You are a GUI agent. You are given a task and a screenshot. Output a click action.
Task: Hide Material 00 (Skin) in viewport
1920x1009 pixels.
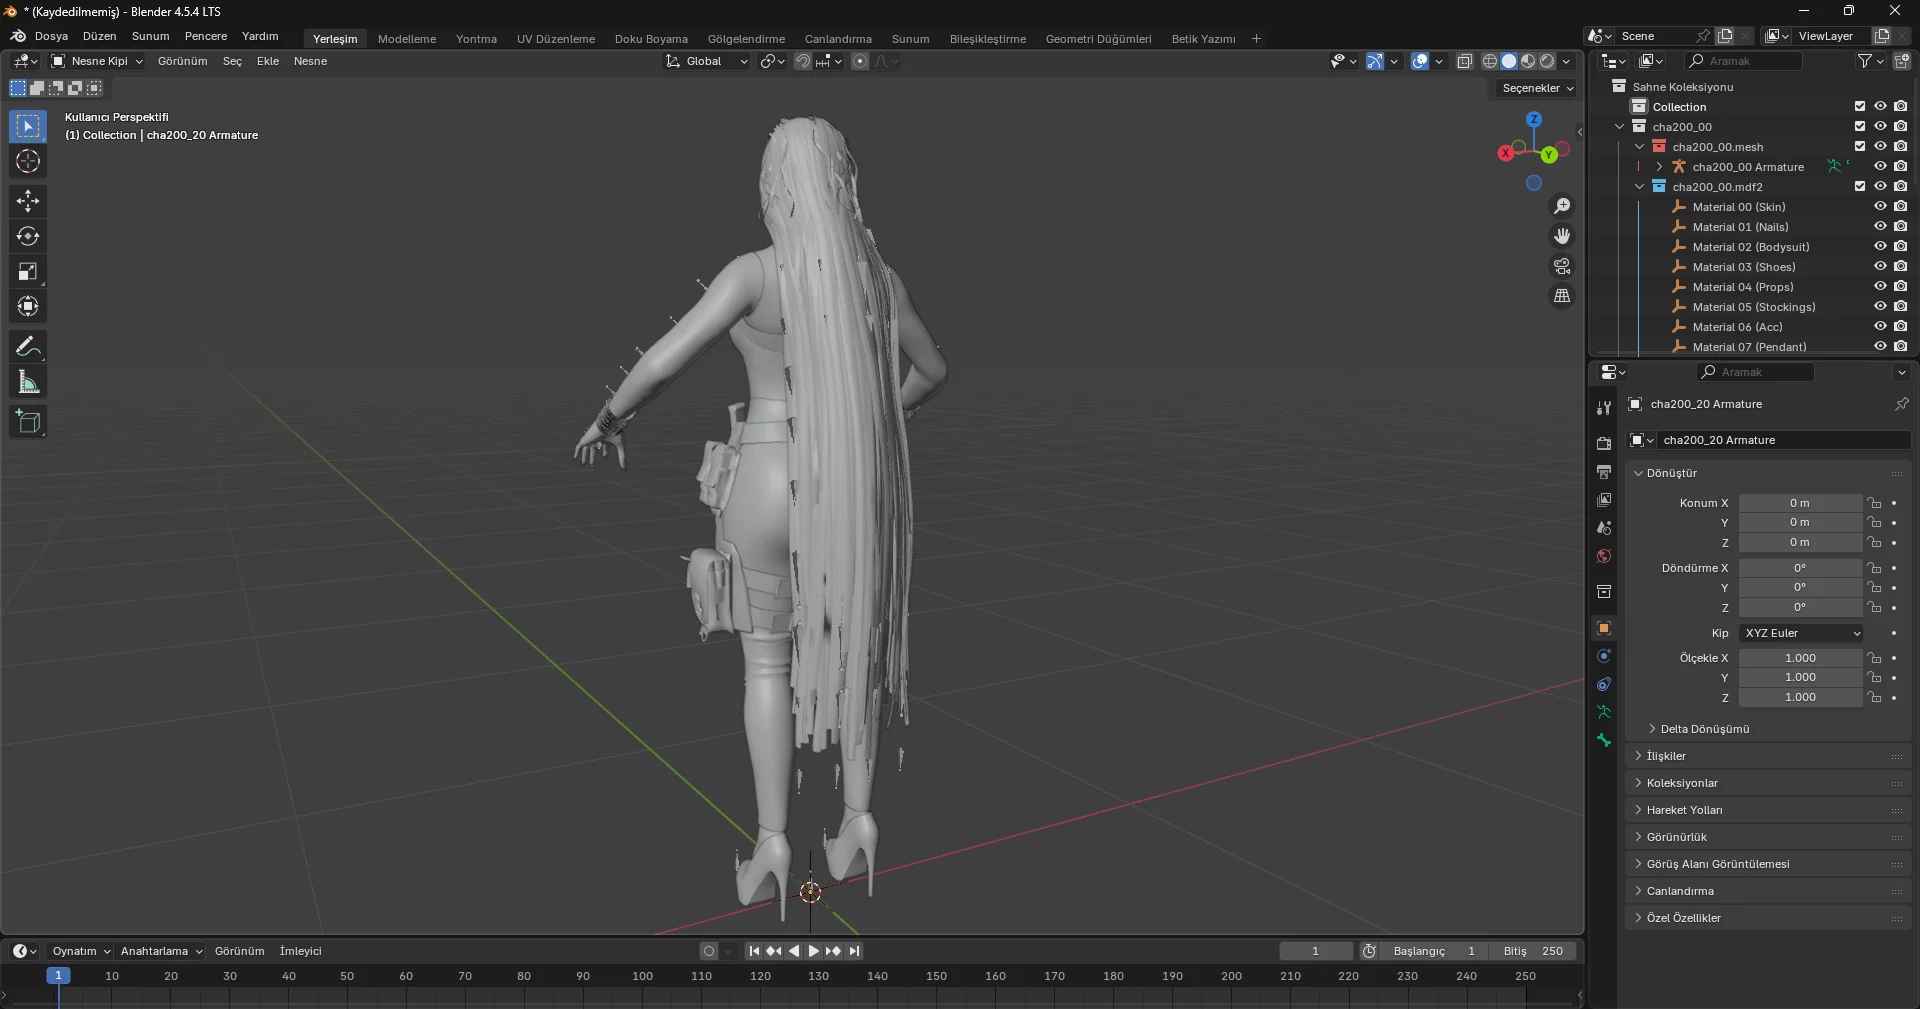pos(1880,207)
